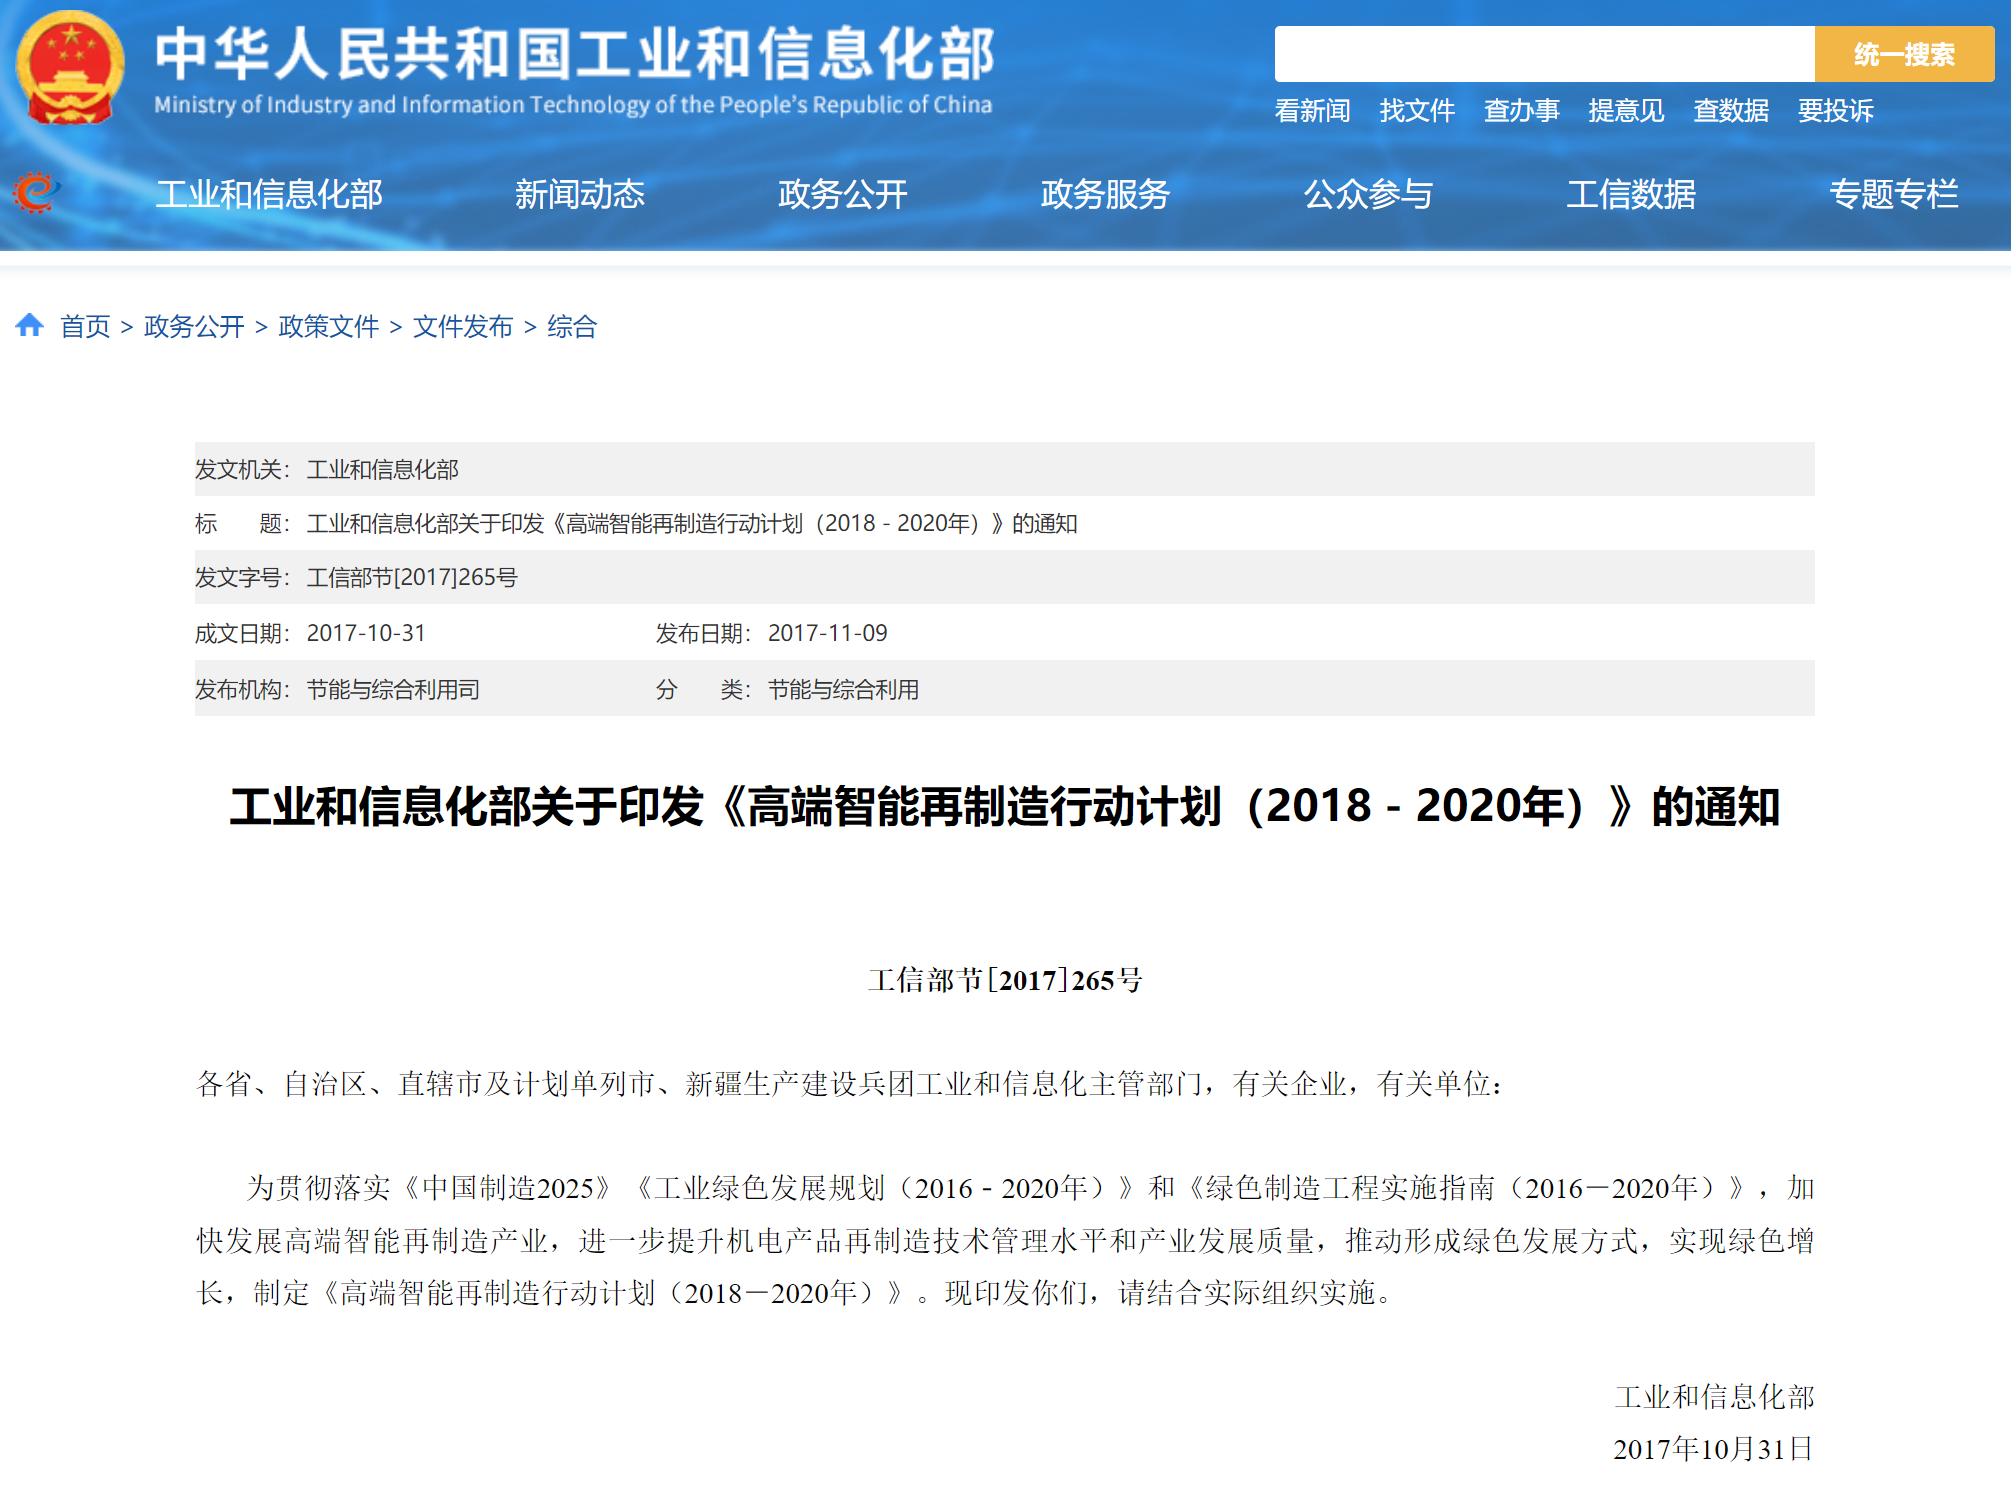The height and width of the screenshot is (1485, 2011).
Task: Select 公众参与 navigation menu
Action: [x=1368, y=194]
